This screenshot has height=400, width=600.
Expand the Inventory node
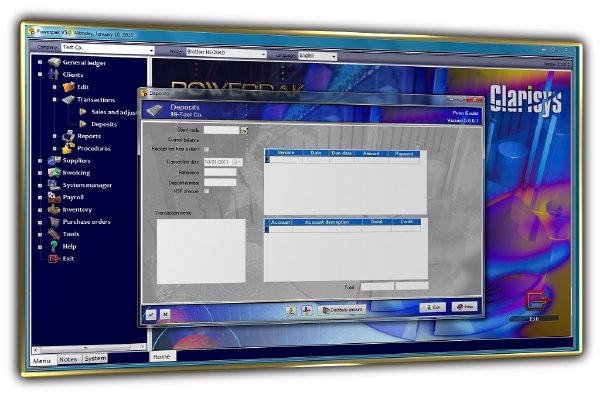click(x=40, y=210)
